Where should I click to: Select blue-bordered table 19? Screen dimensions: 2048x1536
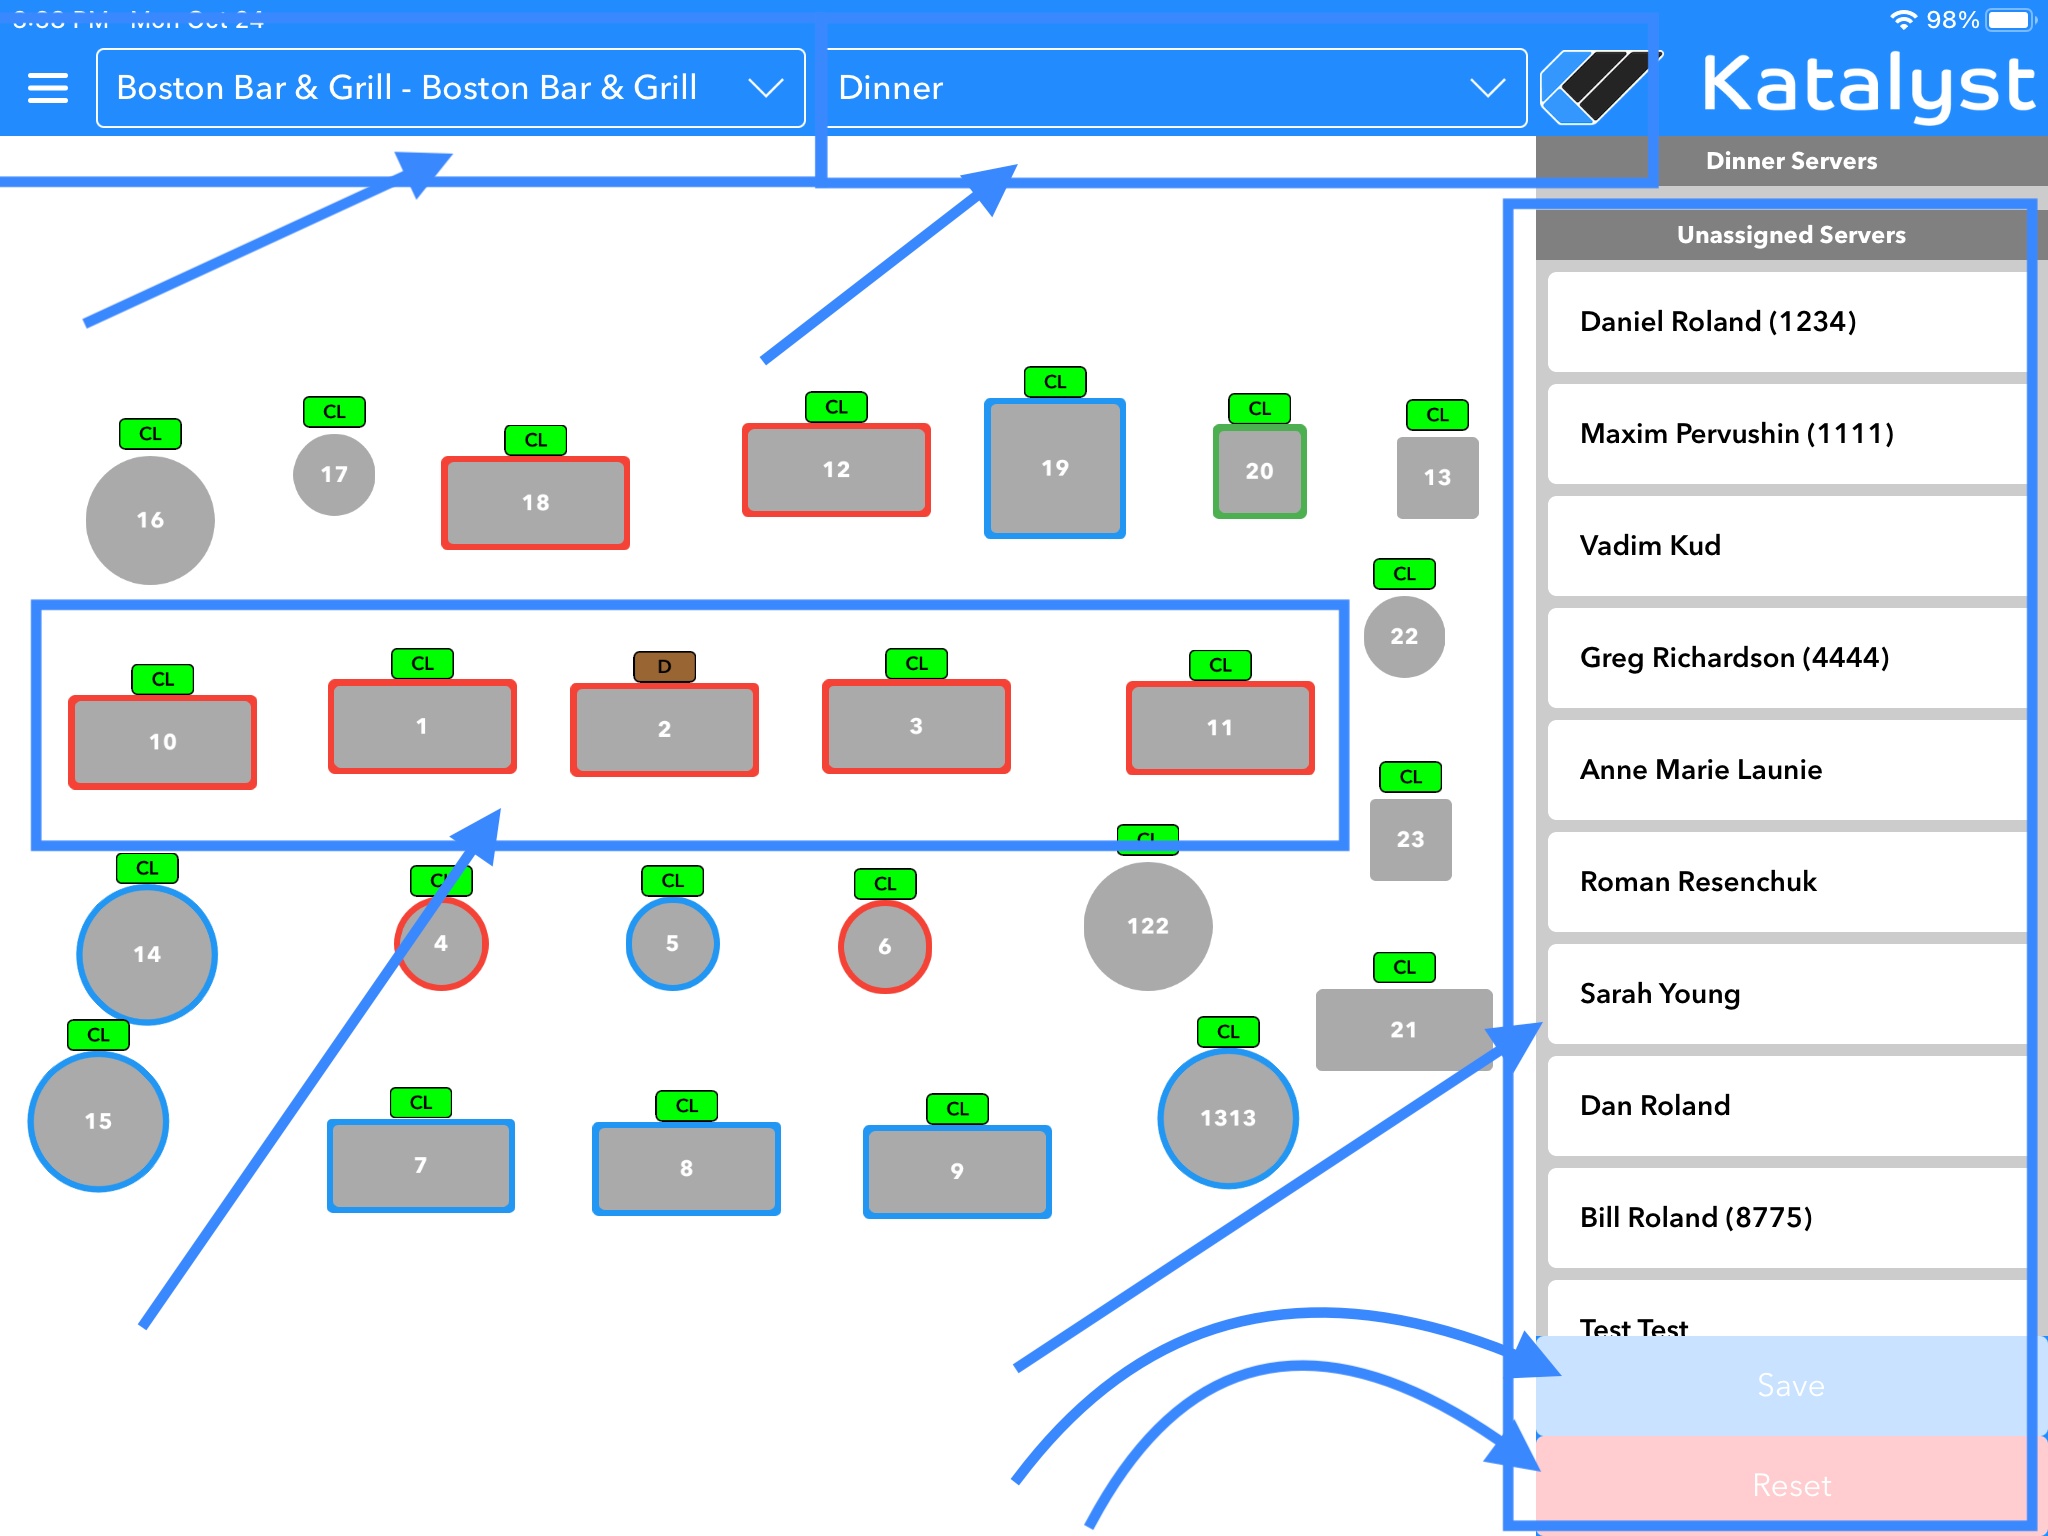[1054, 469]
